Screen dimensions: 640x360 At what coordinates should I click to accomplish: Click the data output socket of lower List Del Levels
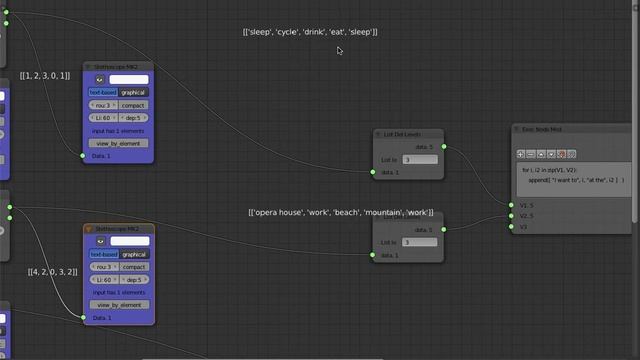(444, 229)
